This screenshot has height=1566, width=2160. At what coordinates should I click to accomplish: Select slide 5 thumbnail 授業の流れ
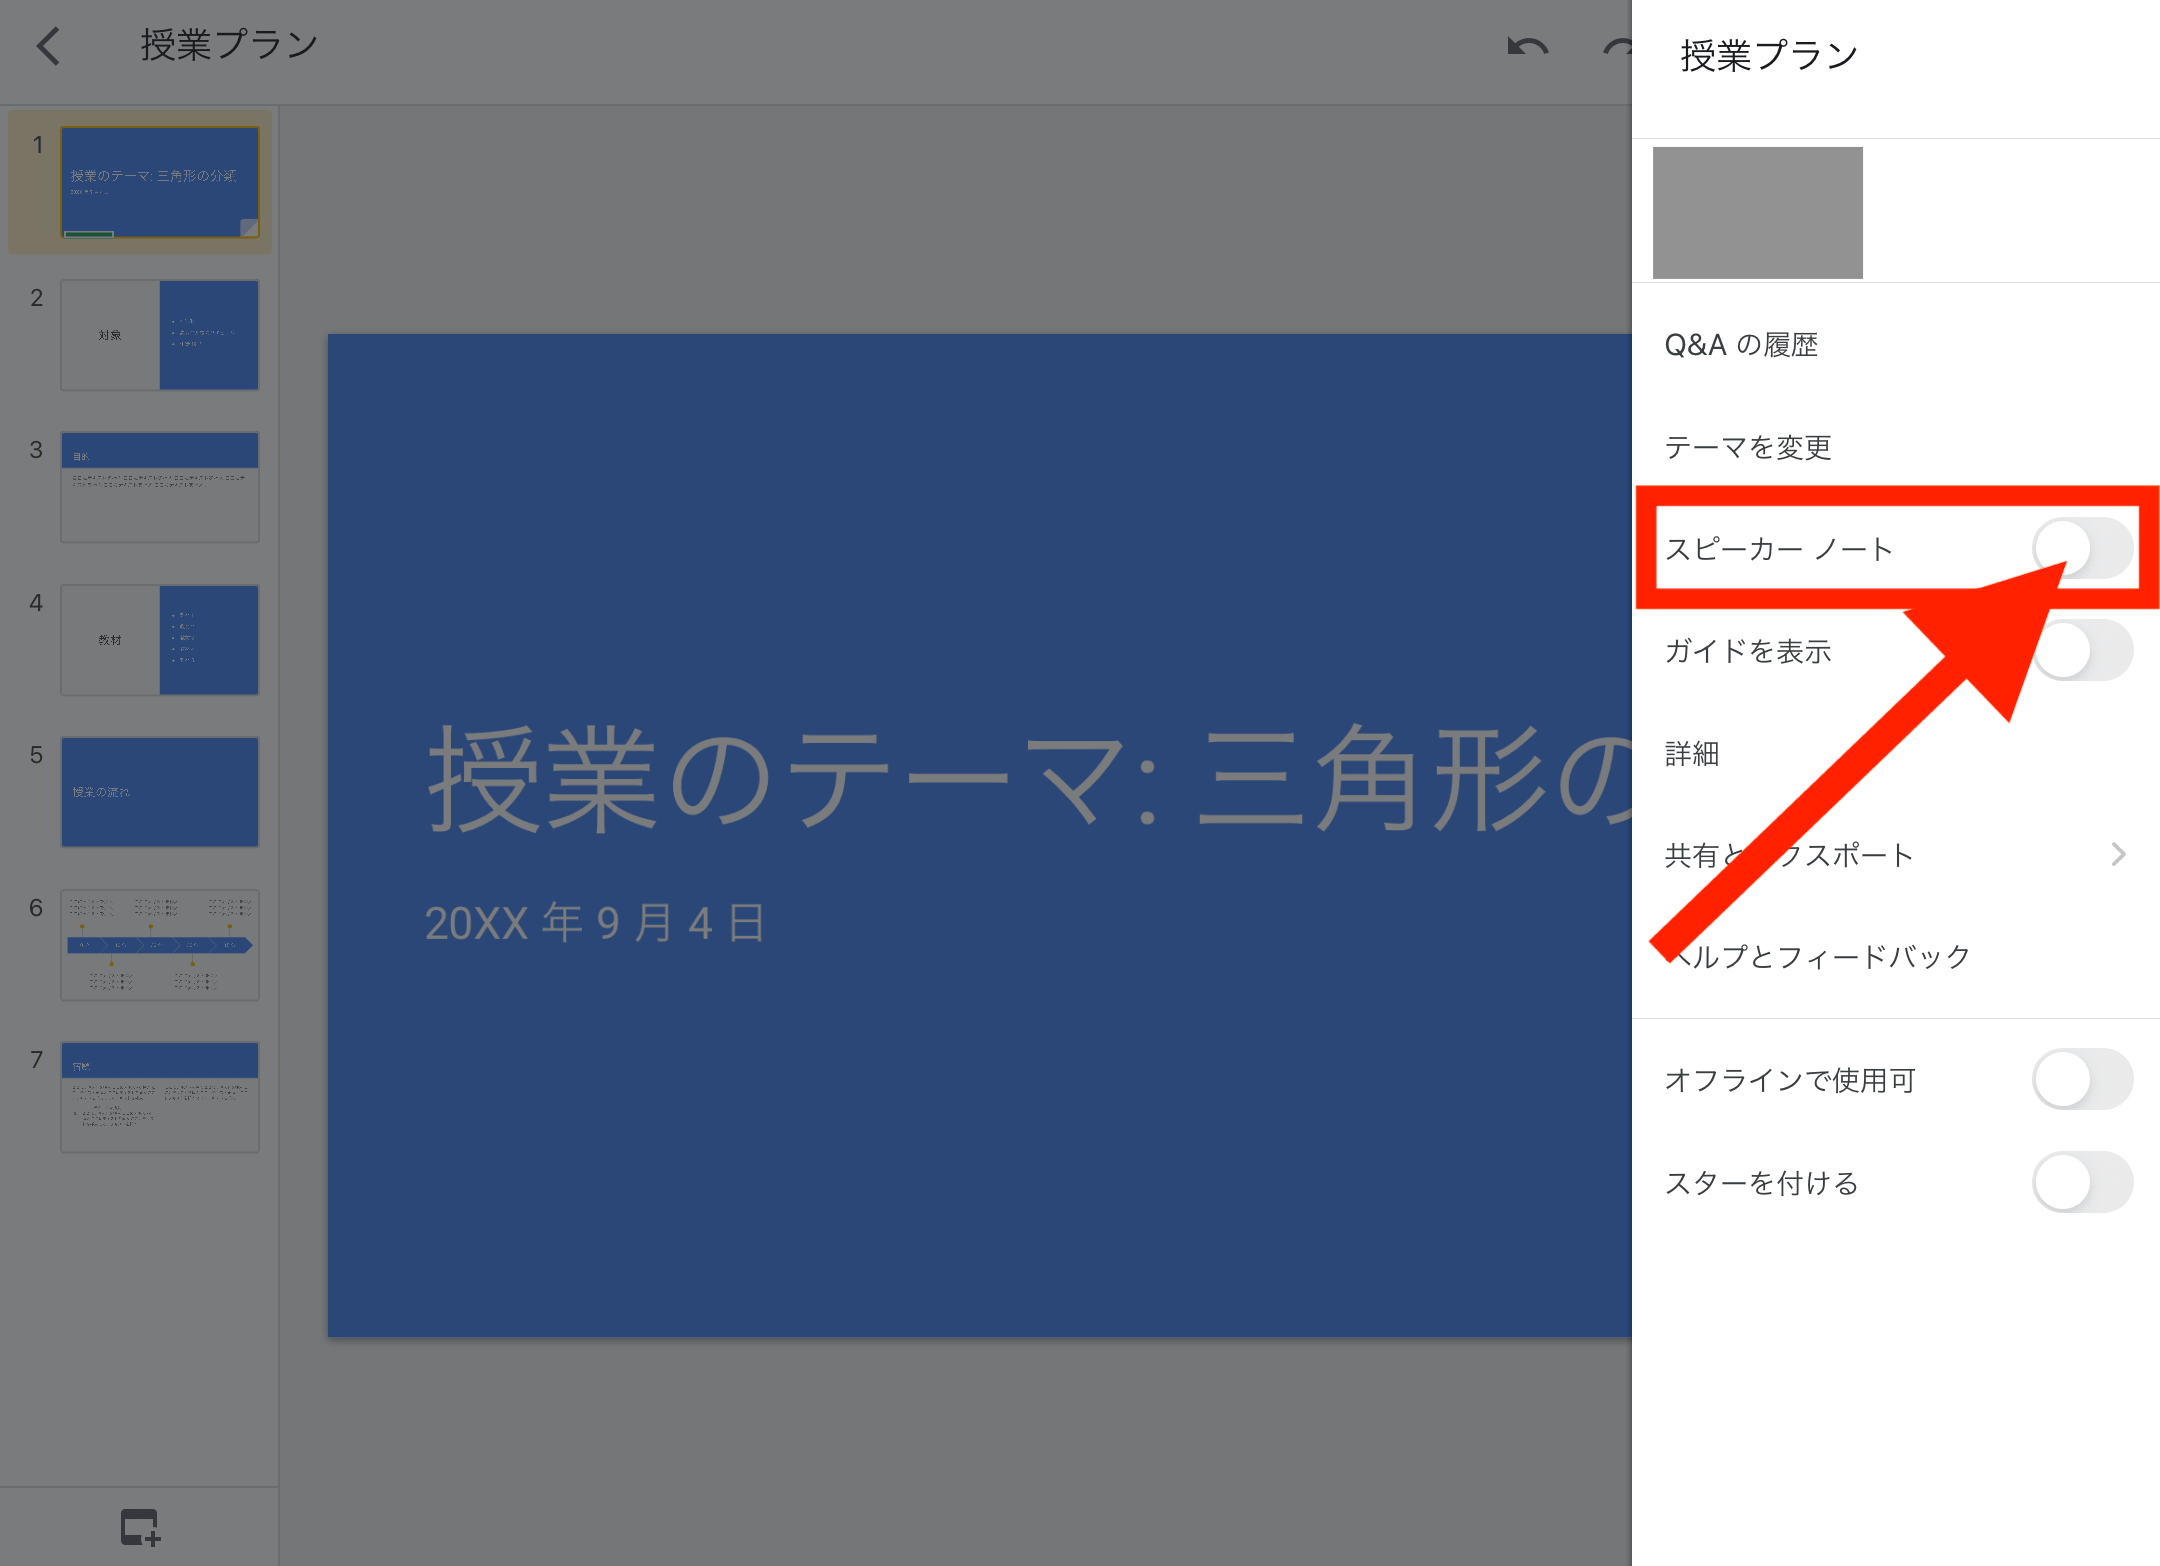[x=160, y=792]
